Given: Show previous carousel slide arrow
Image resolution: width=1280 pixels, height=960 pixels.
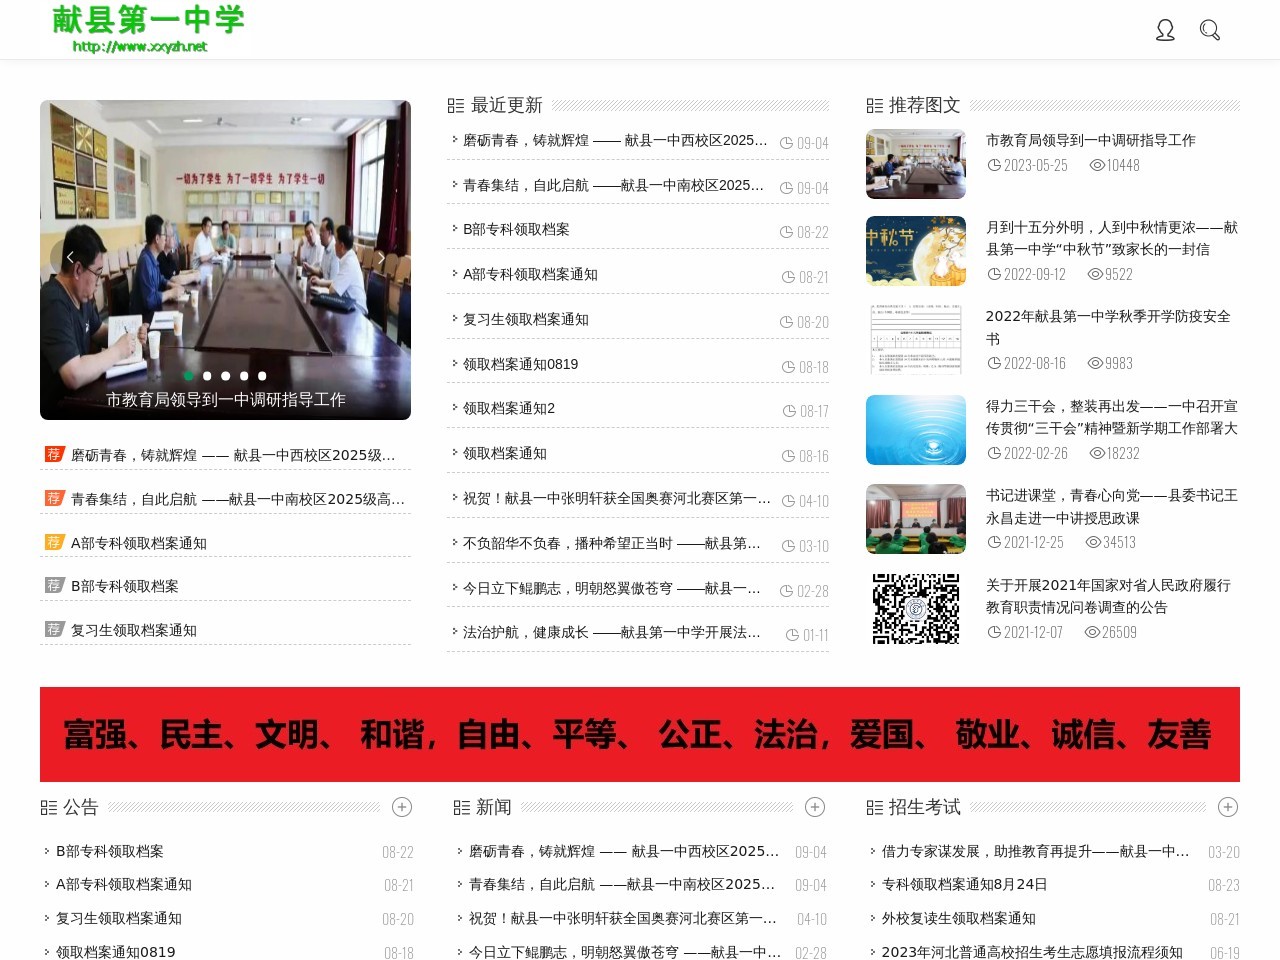Looking at the screenshot, I should (70, 258).
